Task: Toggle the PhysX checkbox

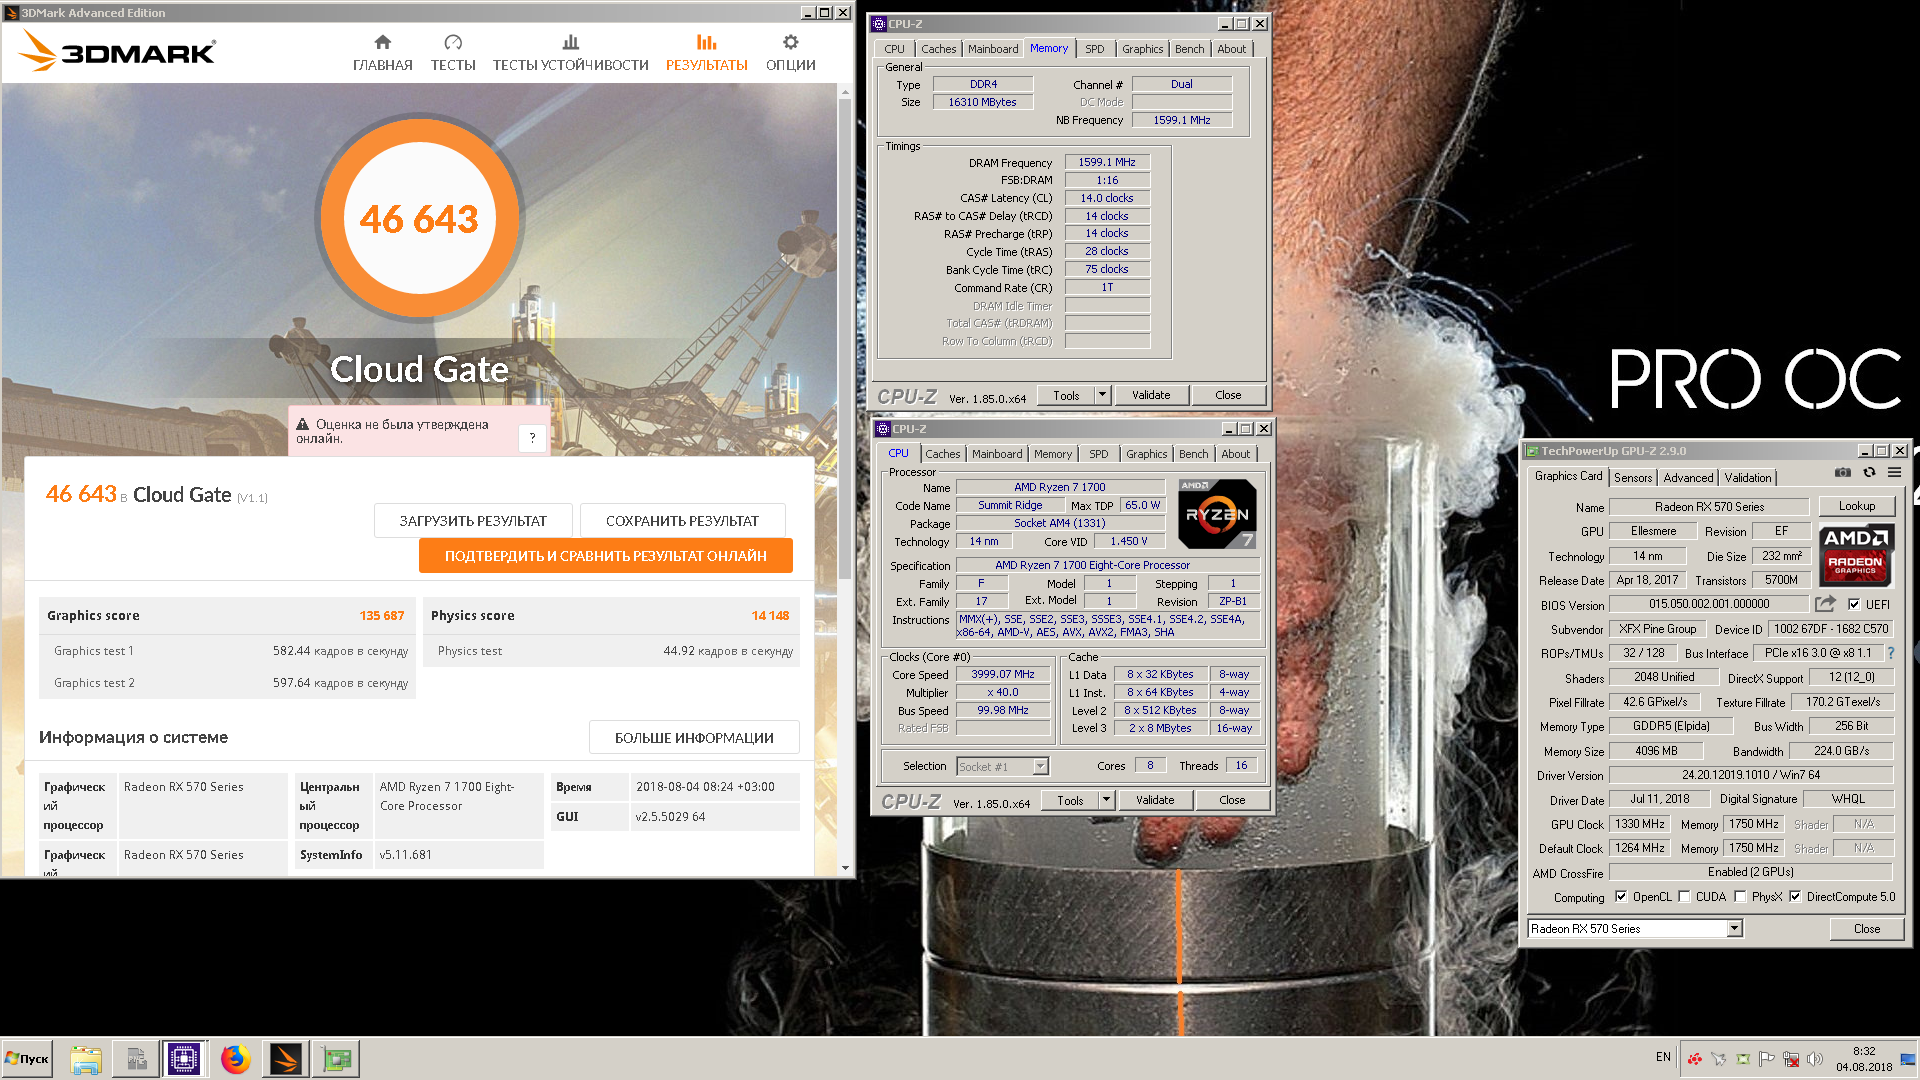Action: (x=1740, y=897)
